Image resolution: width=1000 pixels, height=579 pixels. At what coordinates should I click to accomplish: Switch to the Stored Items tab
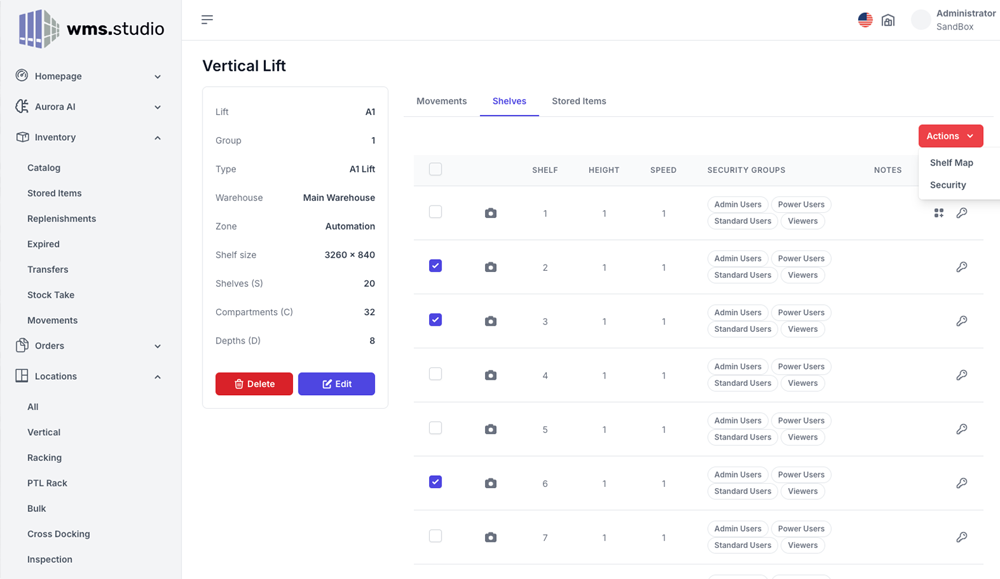coord(579,101)
